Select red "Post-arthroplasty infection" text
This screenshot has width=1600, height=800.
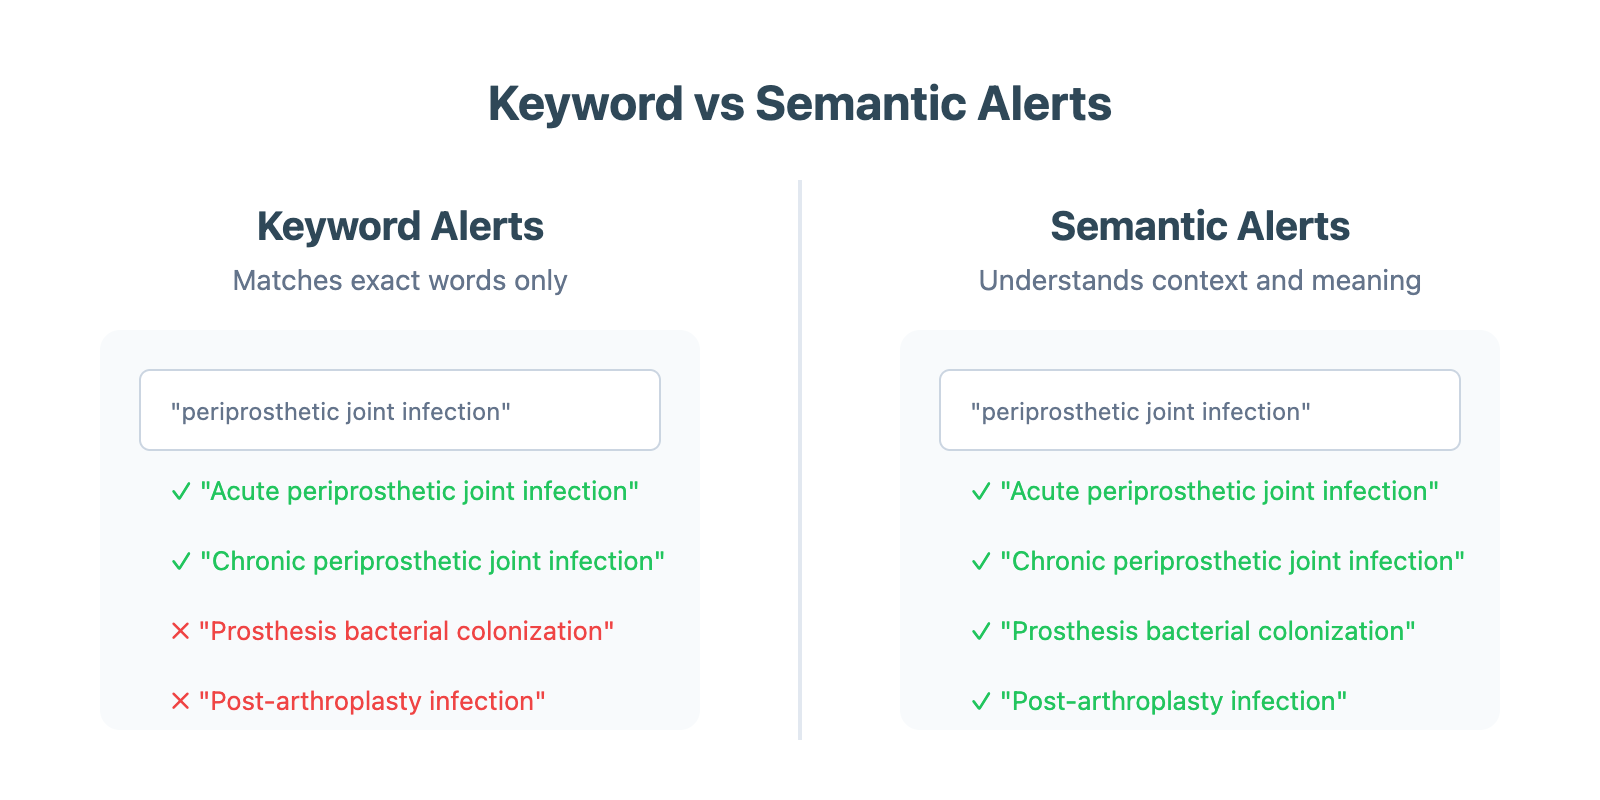[x=372, y=701]
